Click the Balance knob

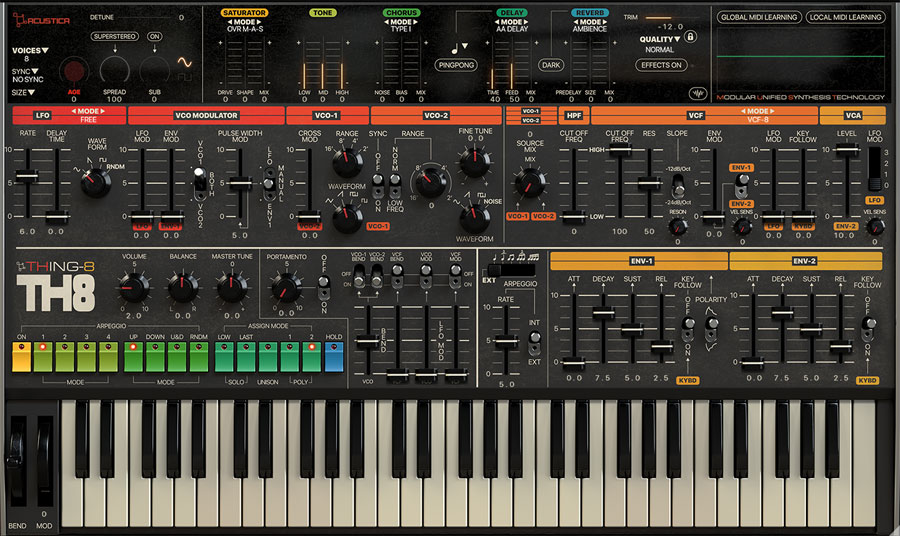click(x=183, y=287)
